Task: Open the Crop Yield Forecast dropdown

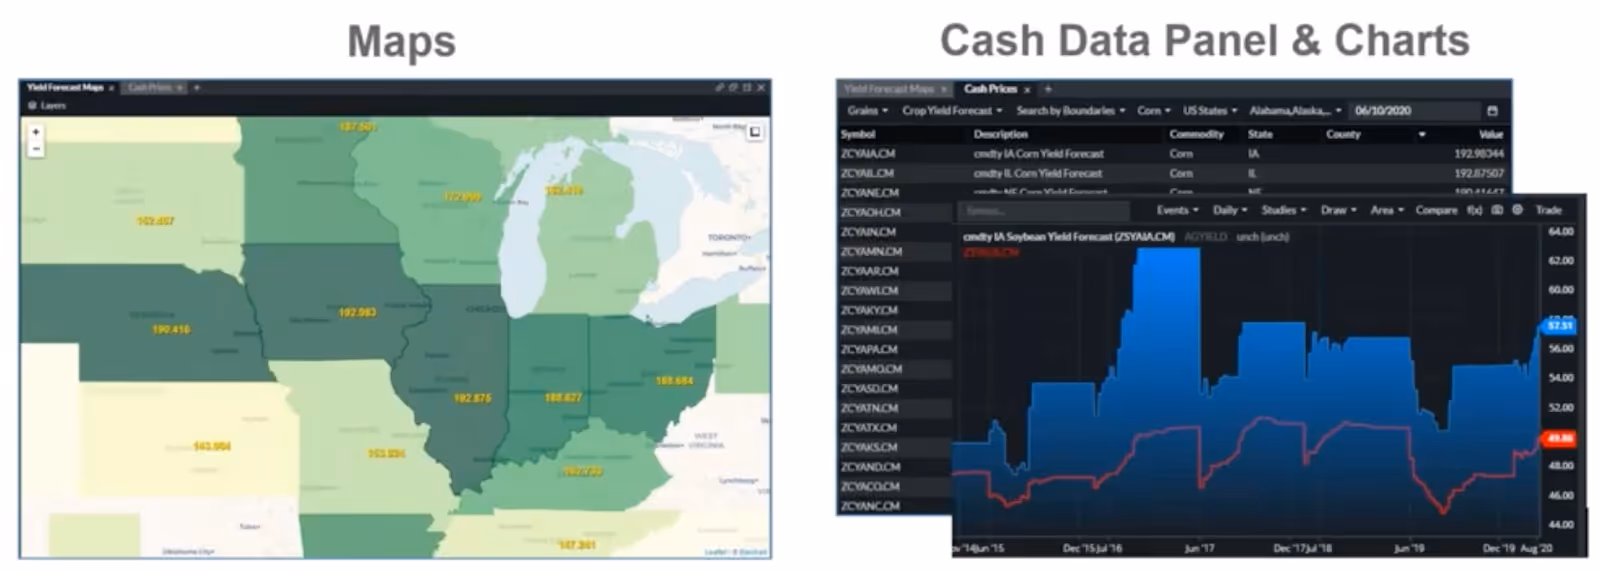Action: pos(952,111)
